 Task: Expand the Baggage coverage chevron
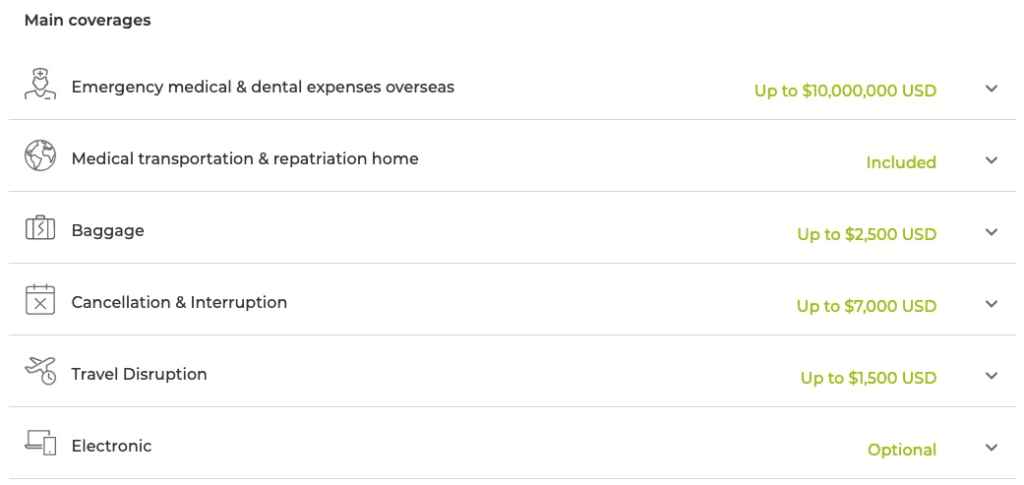(x=991, y=232)
